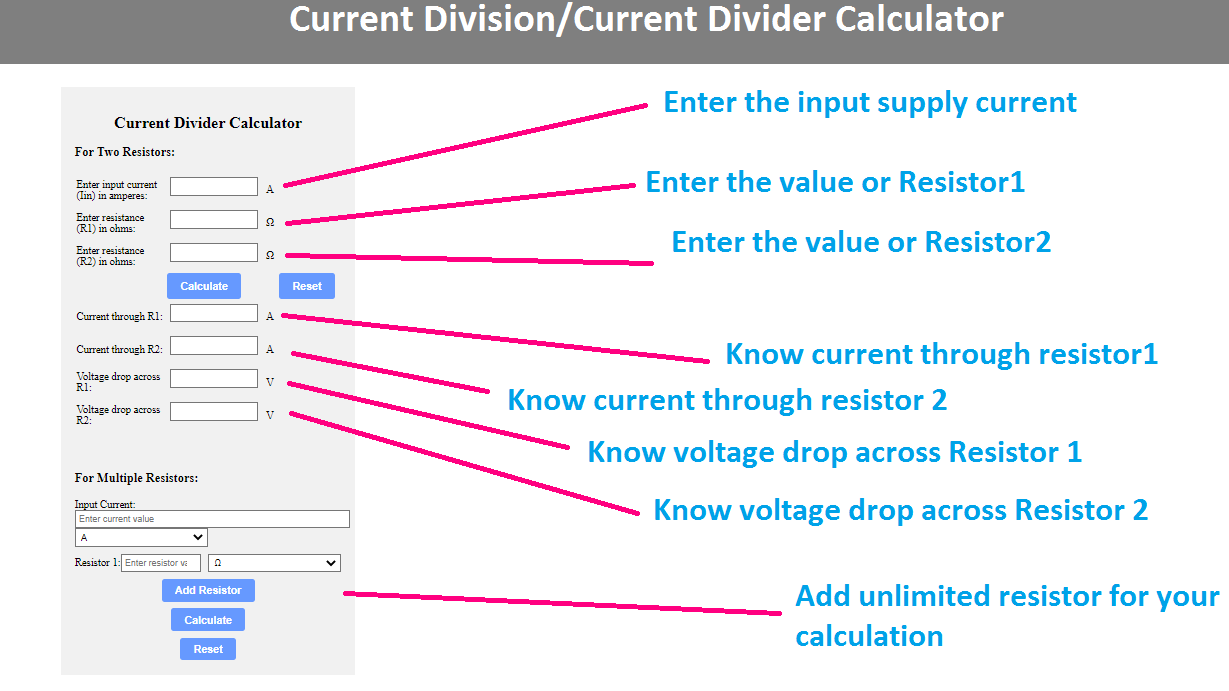Click Reset under For Multiple Resistors

pos(207,648)
